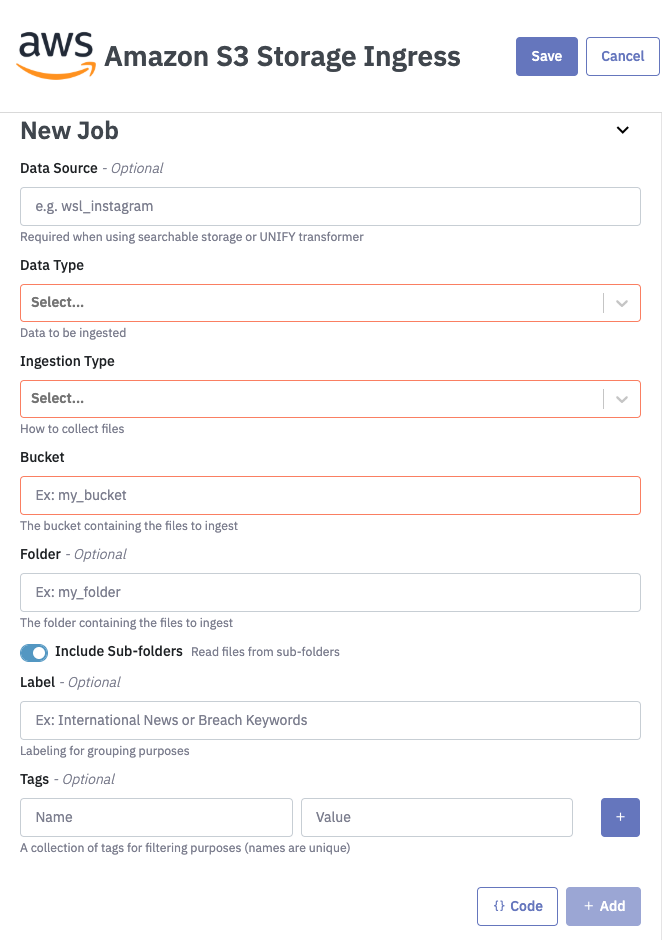The image size is (662, 940).
Task: Open the Ingestion Type dropdown
Action: tap(311, 398)
